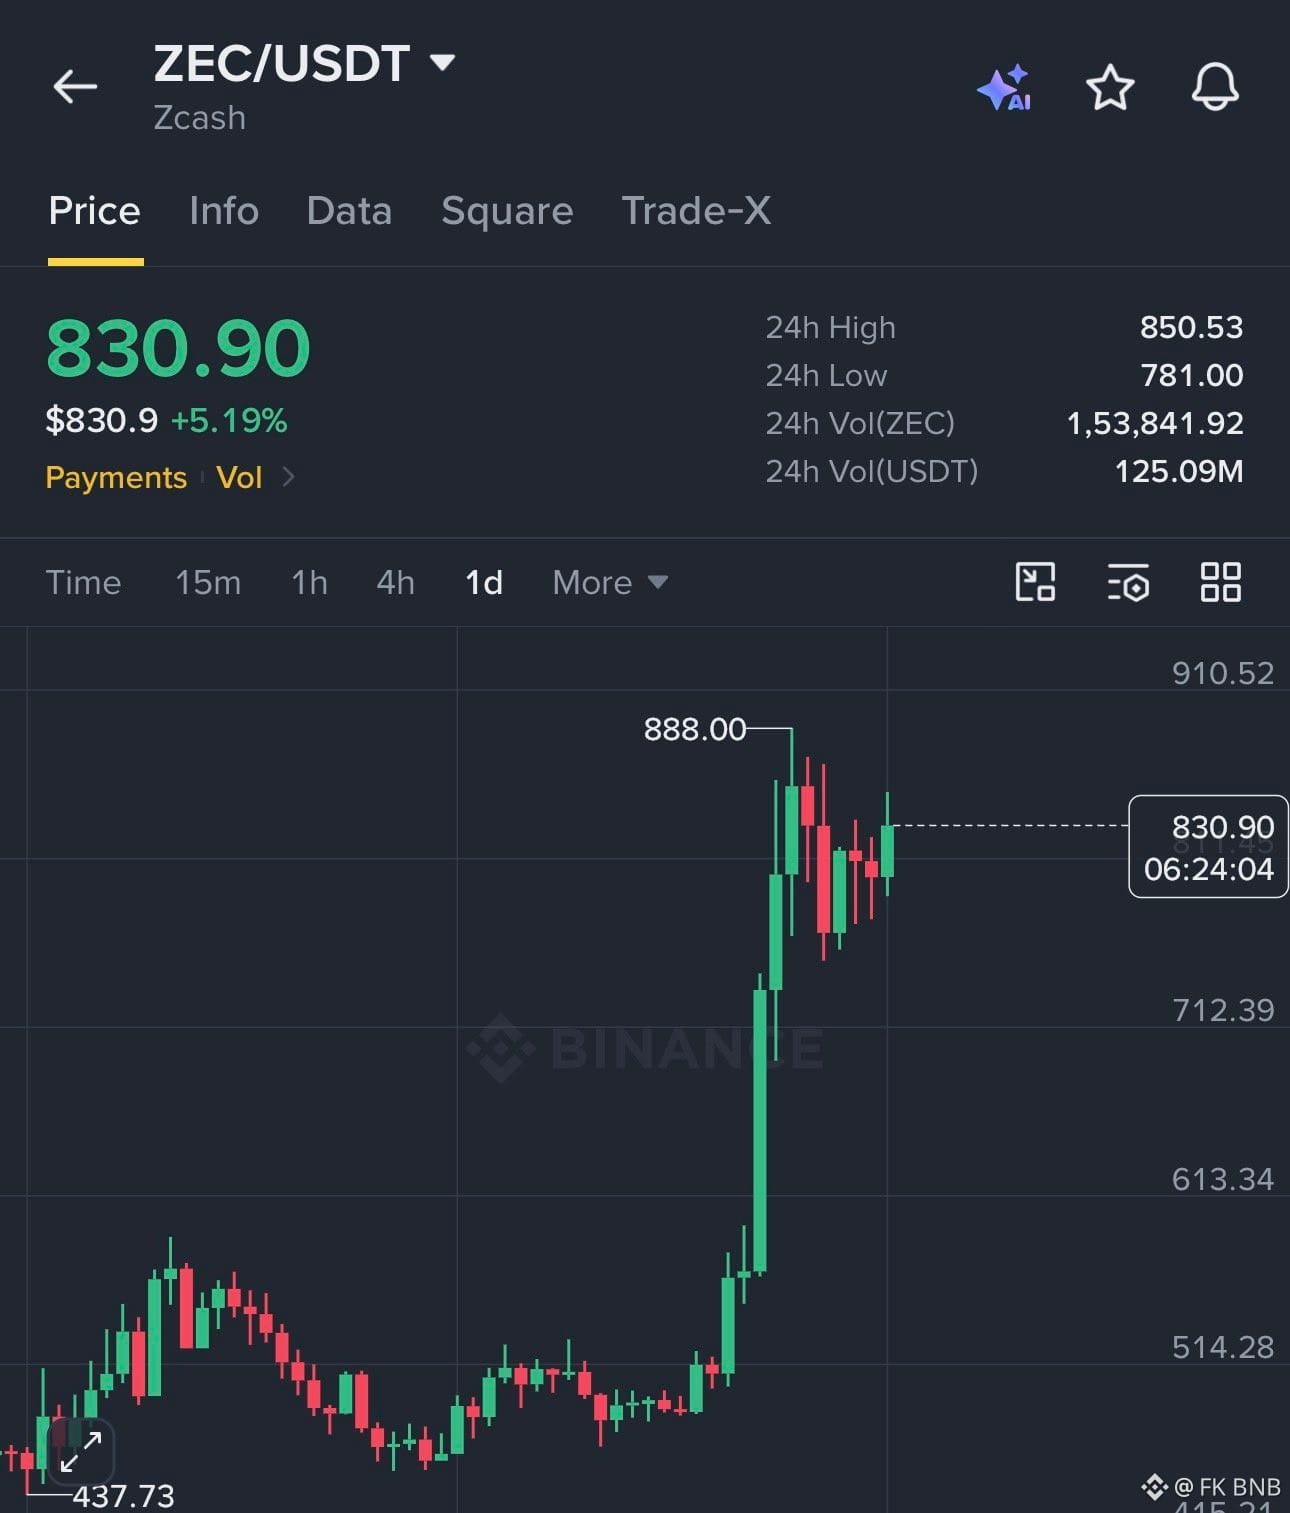Viewport: 1290px width, 1513px height.
Task: Open chart indicator settings icon
Action: coord(1128,582)
